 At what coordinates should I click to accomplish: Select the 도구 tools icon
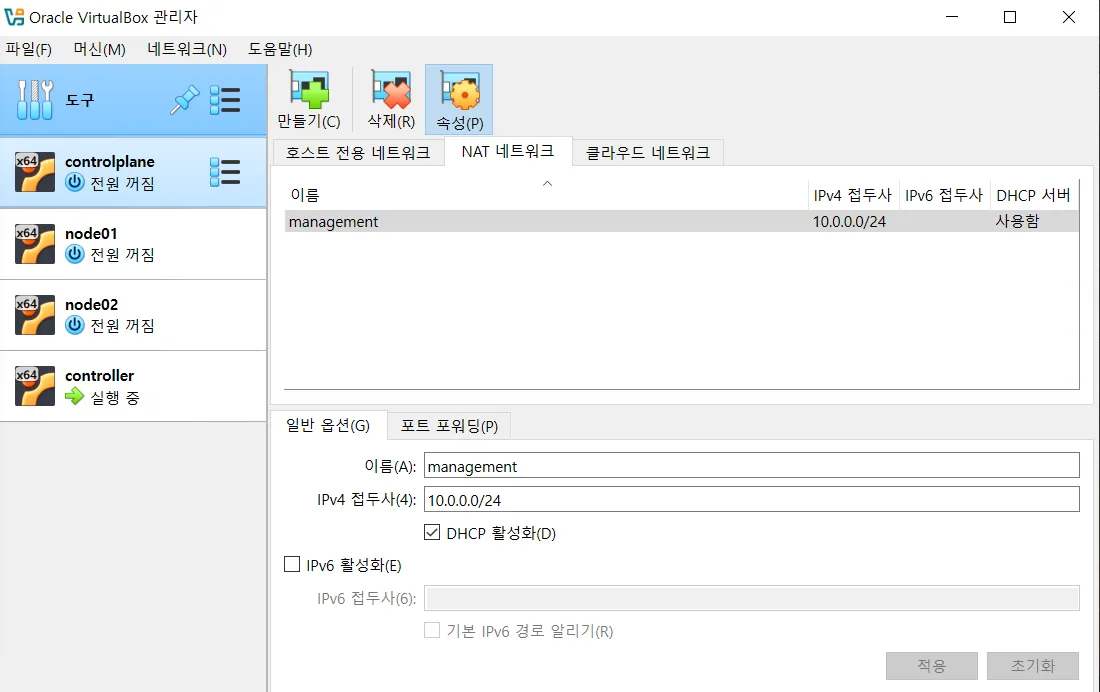(35, 100)
